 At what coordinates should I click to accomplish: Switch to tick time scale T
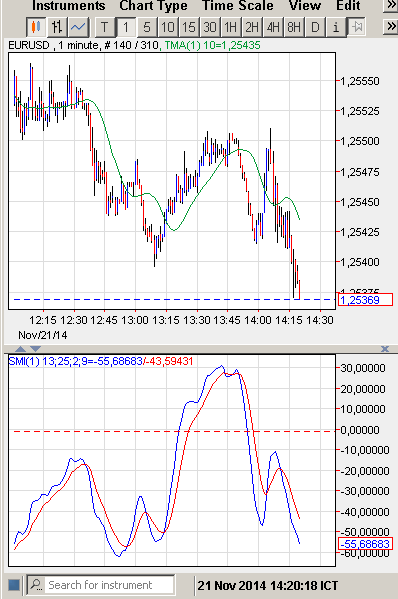[x=104, y=27]
